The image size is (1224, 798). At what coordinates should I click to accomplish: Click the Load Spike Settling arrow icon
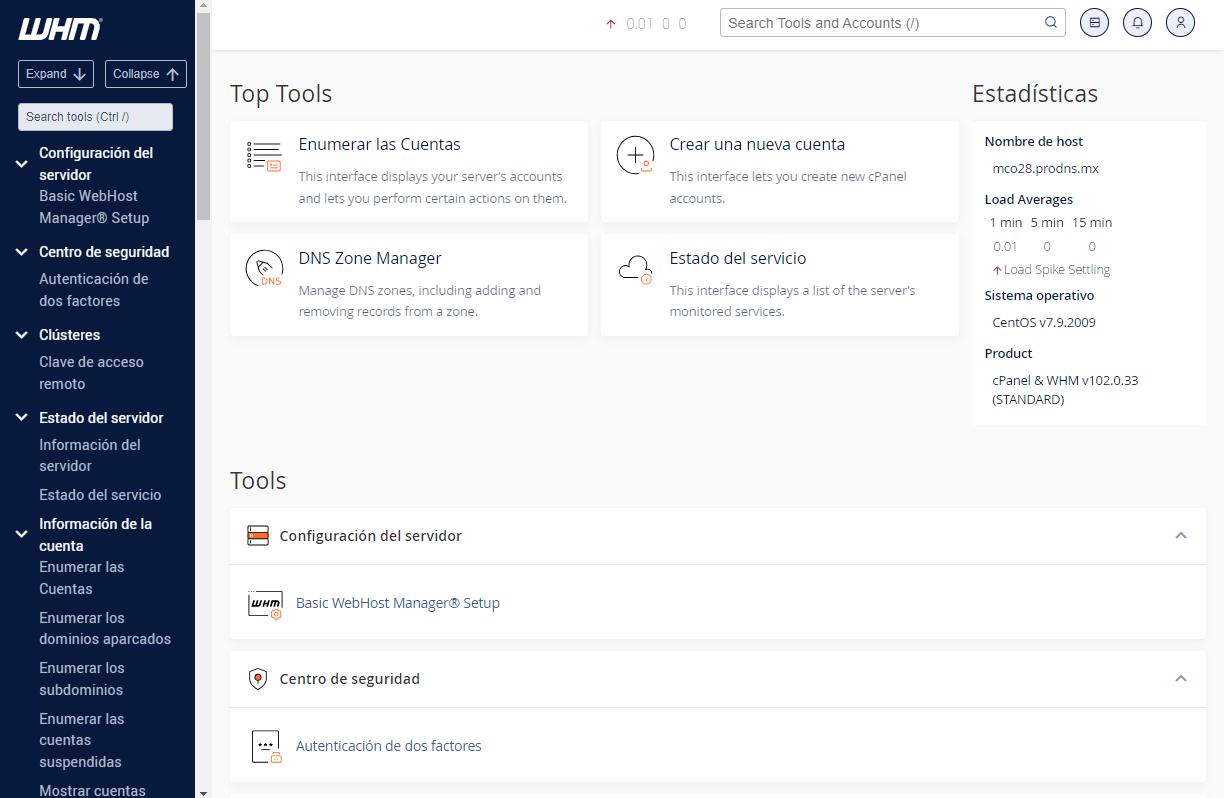click(x=997, y=270)
